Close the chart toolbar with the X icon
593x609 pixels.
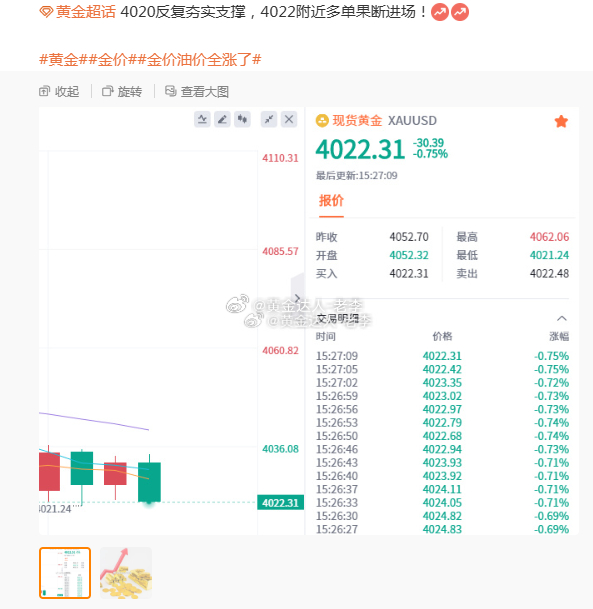[289, 119]
